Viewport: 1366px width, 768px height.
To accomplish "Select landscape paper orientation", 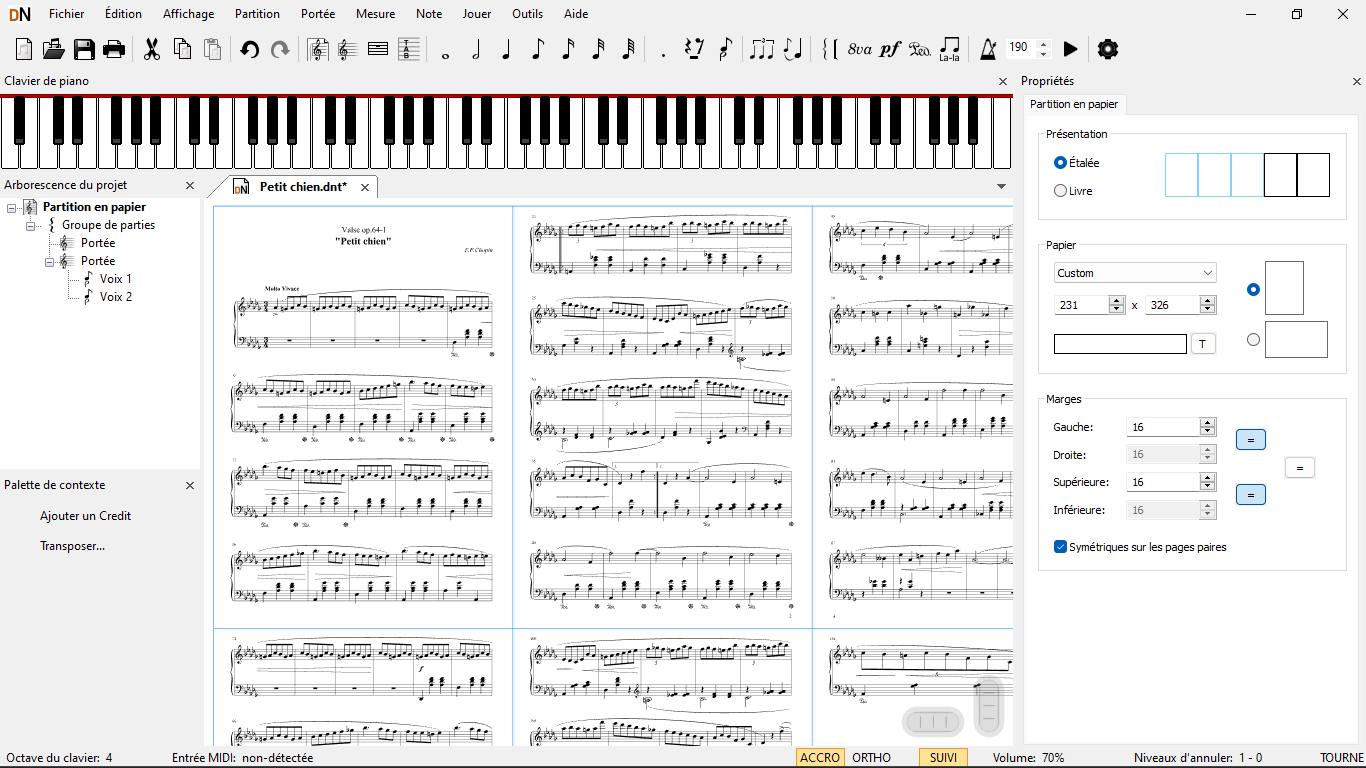I will tap(1254, 339).
